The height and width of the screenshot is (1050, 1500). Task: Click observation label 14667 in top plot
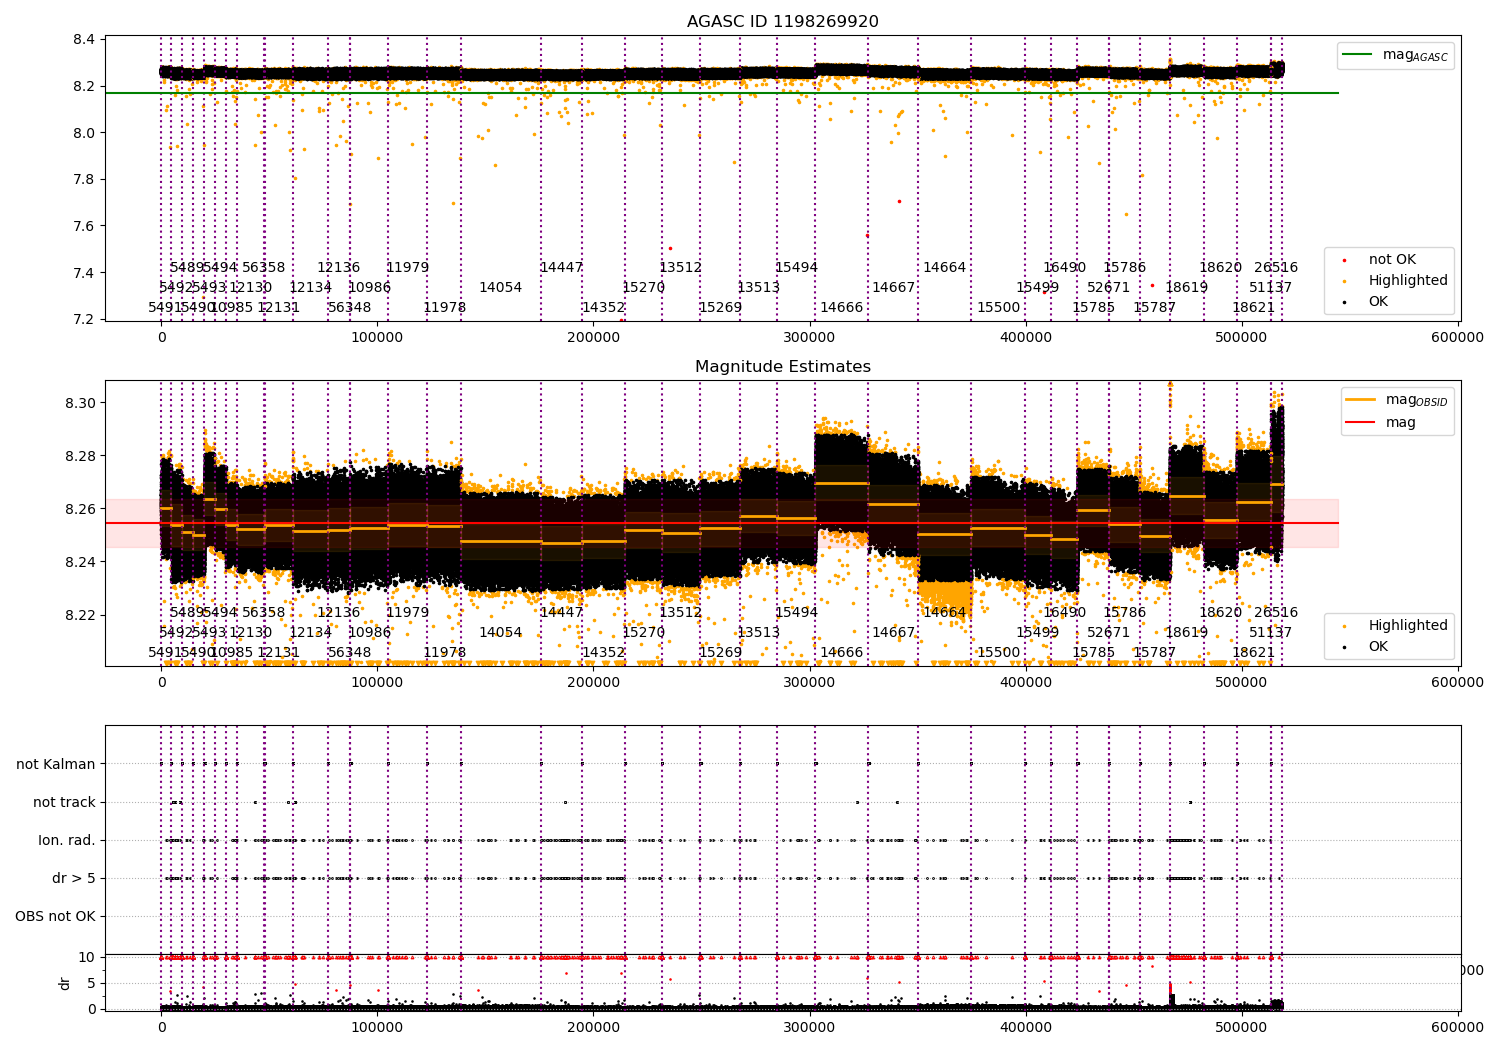[x=893, y=288]
